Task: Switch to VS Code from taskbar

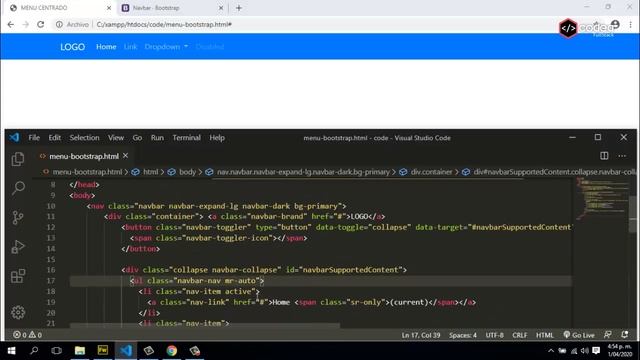Action: point(126,351)
